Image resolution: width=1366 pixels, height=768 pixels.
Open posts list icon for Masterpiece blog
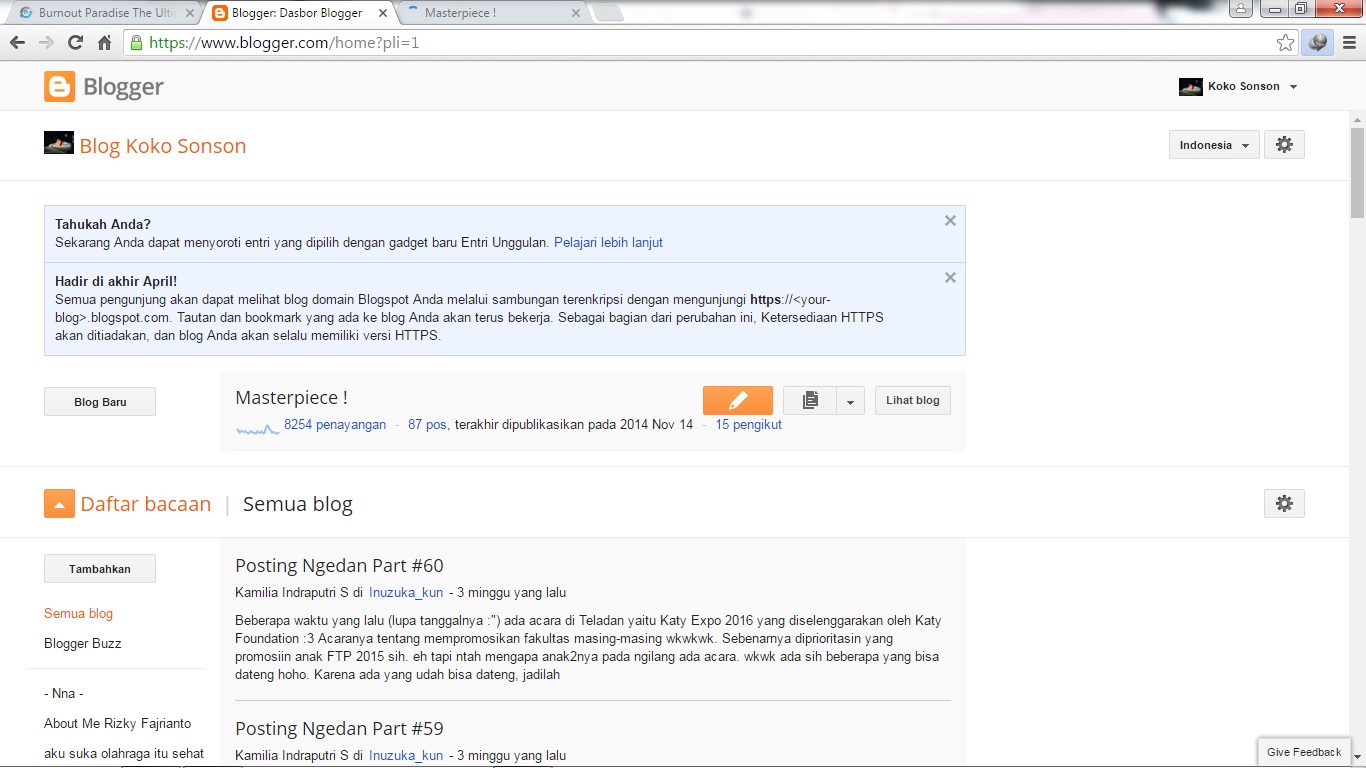click(x=810, y=400)
